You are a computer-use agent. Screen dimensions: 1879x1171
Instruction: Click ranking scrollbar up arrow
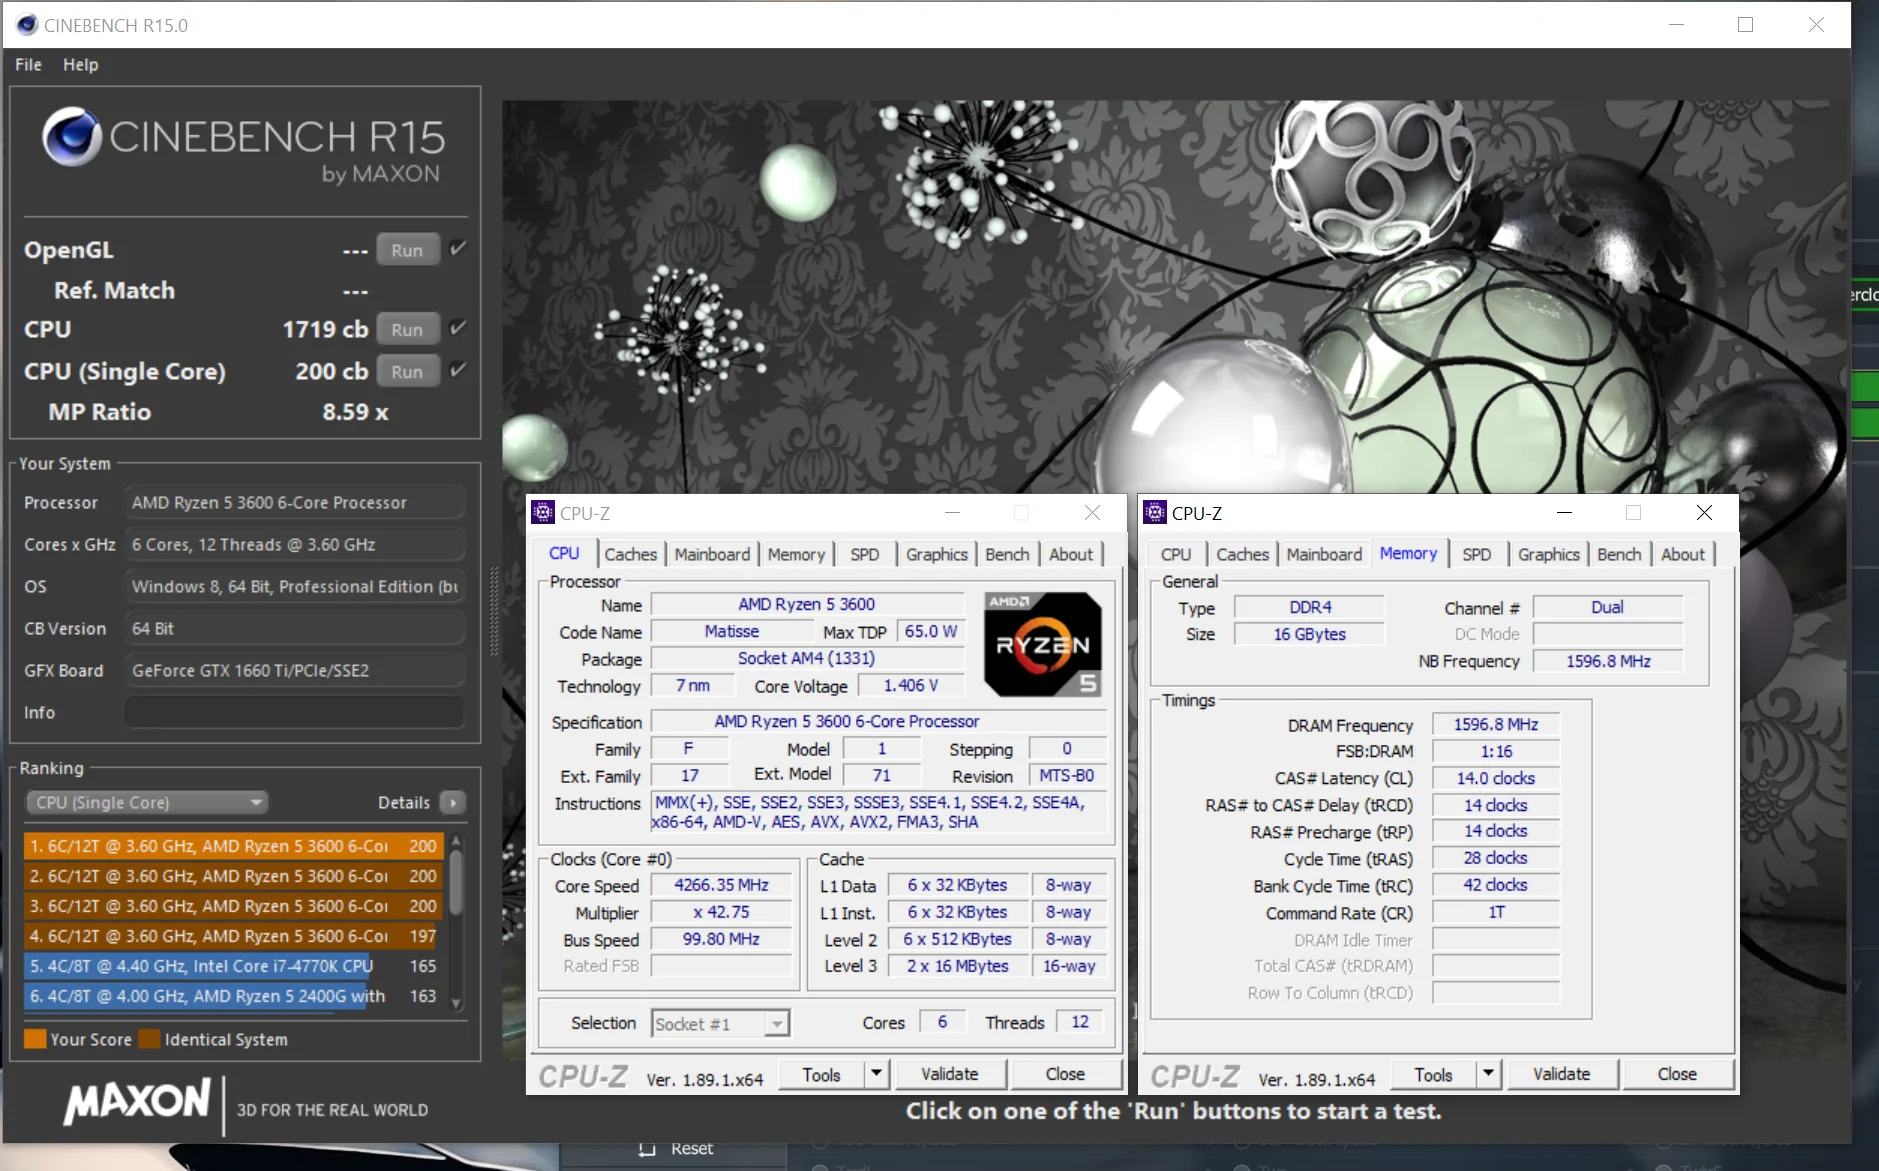click(456, 840)
